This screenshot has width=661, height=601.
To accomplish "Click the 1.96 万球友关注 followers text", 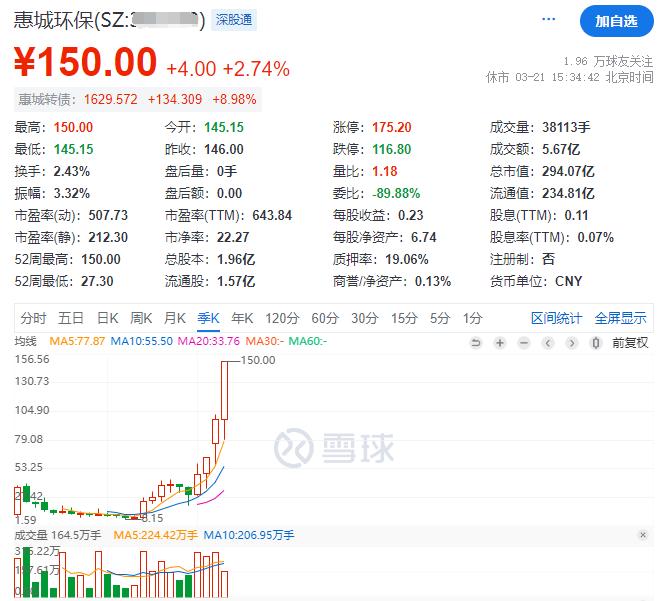I will pyautogui.click(x=608, y=62).
